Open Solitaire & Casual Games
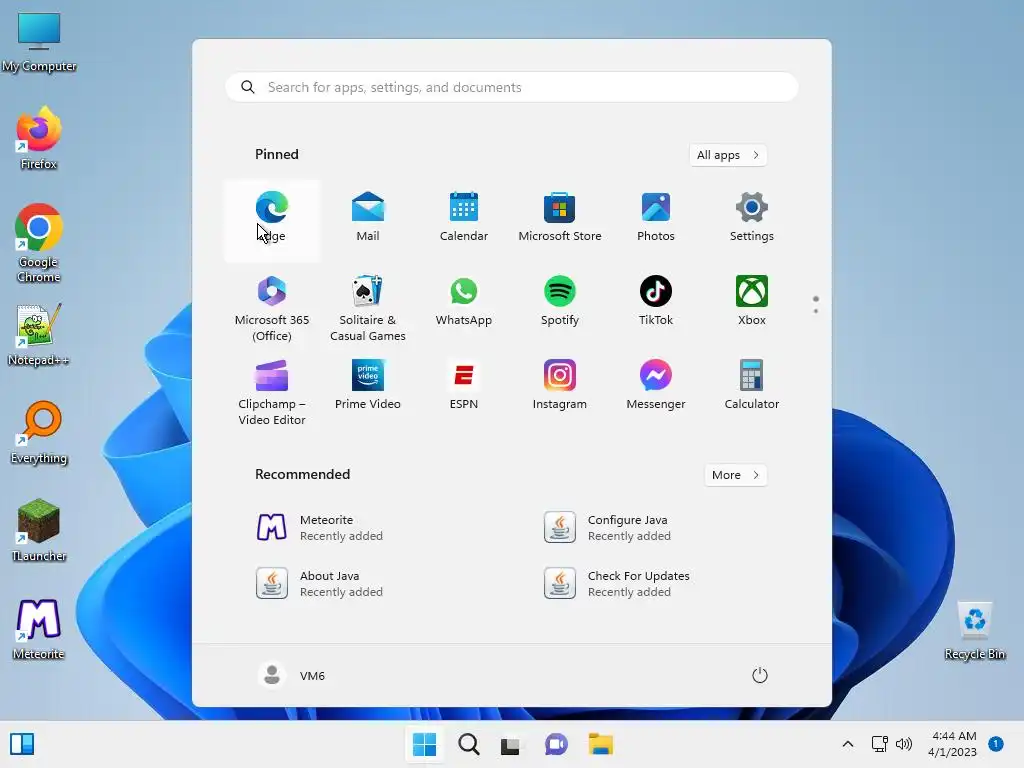The image size is (1024, 768). coord(368,308)
